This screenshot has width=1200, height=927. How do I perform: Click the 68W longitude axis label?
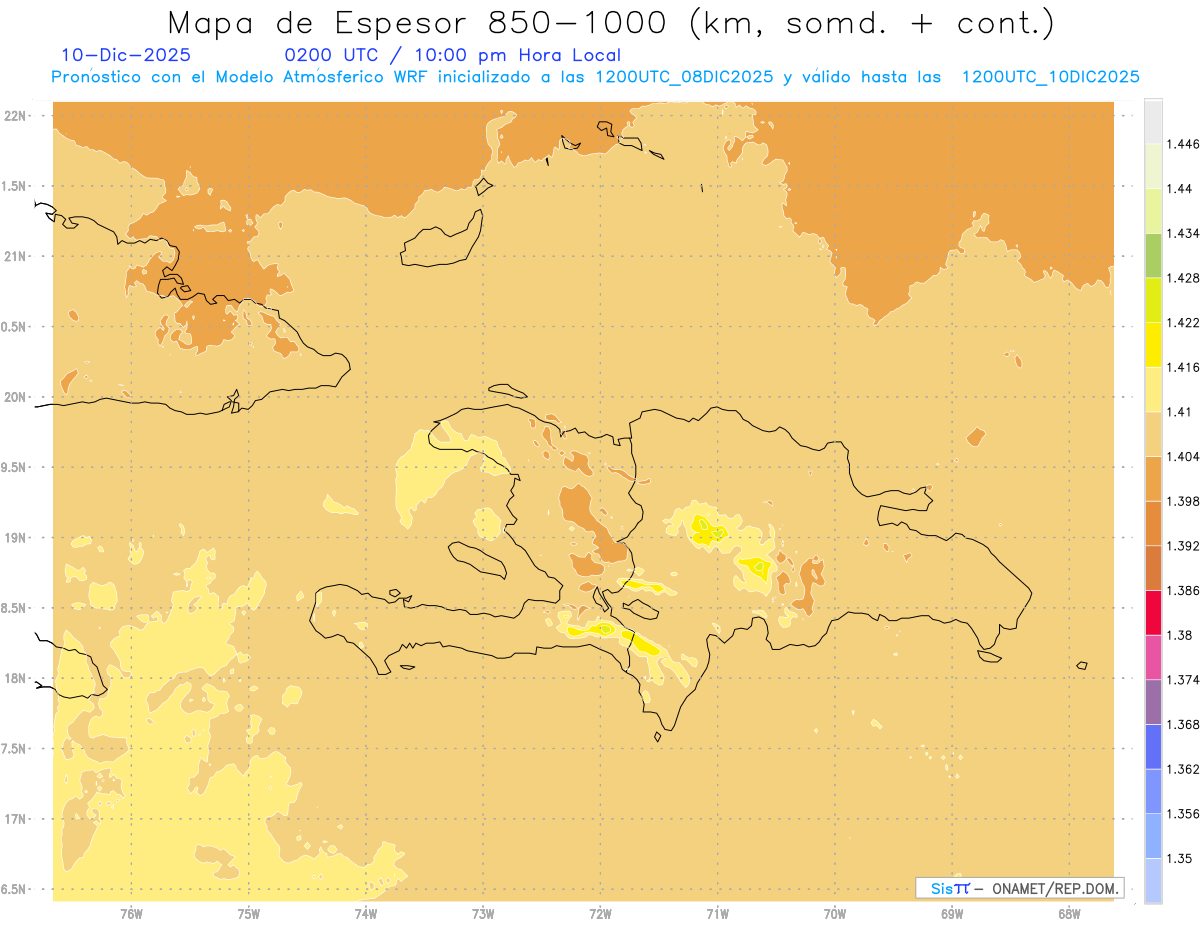pyautogui.click(x=1069, y=914)
